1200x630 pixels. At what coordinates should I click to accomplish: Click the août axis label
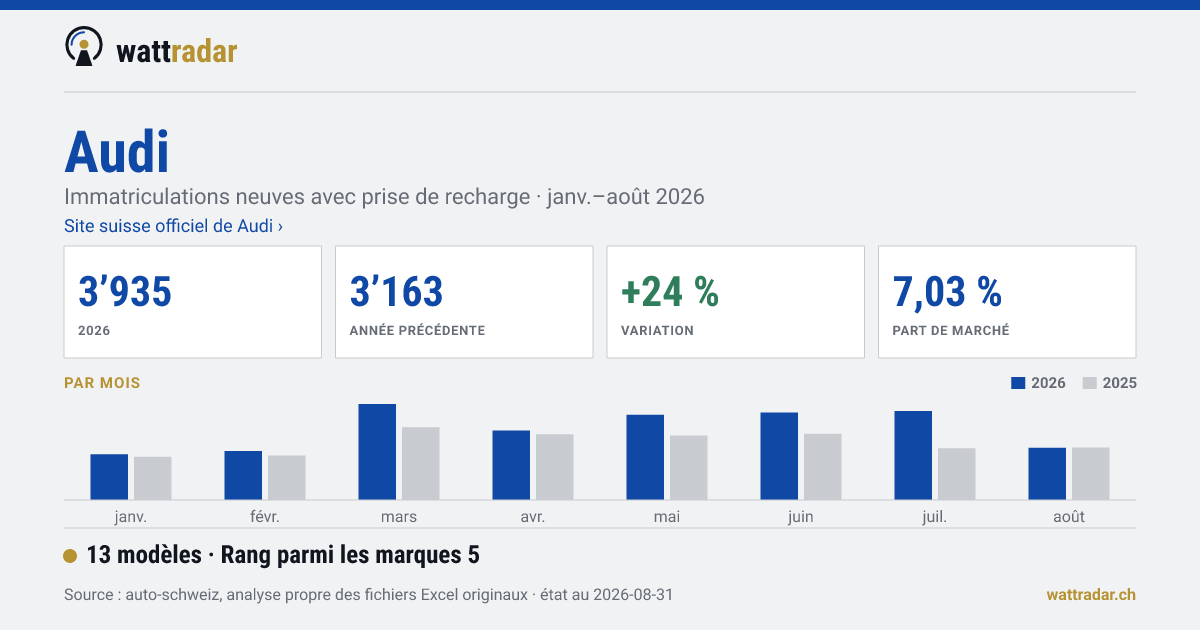(x=1069, y=517)
